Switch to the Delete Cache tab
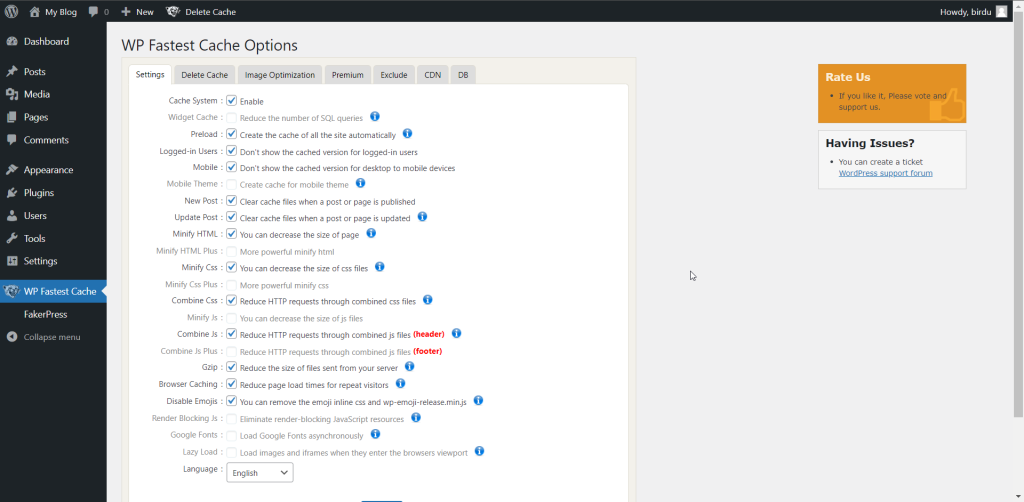This screenshot has width=1024, height=502. pos(204,75)
